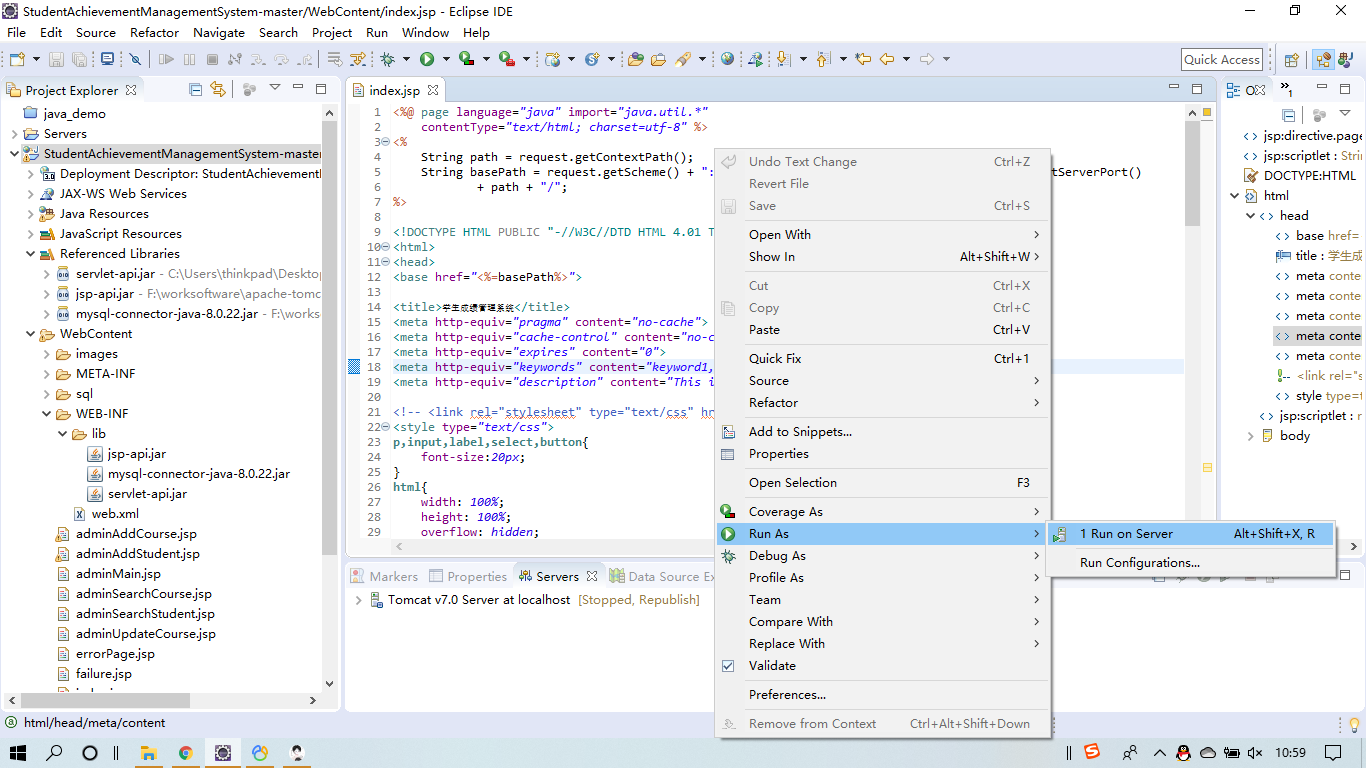Open Preferences... from context menu
The height and width of the screenshot is (768, 1366).
click(787, 695)
